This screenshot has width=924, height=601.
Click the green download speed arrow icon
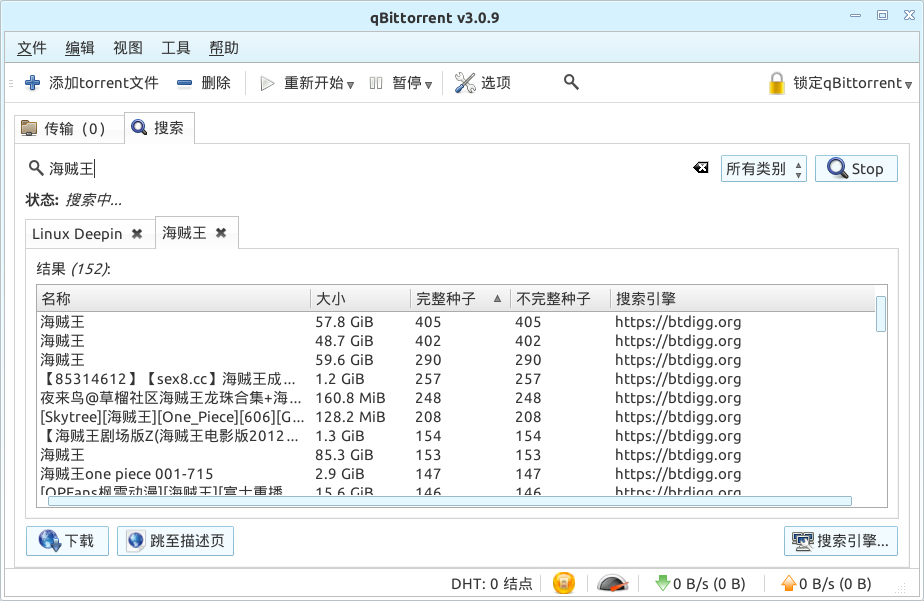662,583
